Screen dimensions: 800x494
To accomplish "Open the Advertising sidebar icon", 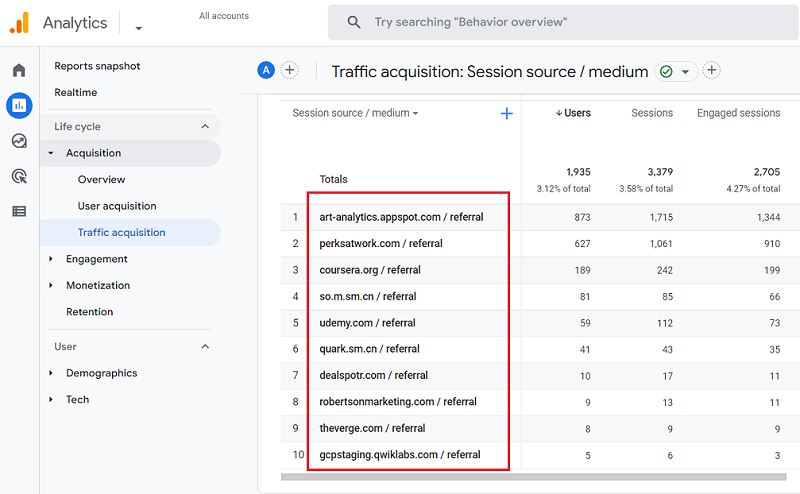I will (x=19, y=177).
